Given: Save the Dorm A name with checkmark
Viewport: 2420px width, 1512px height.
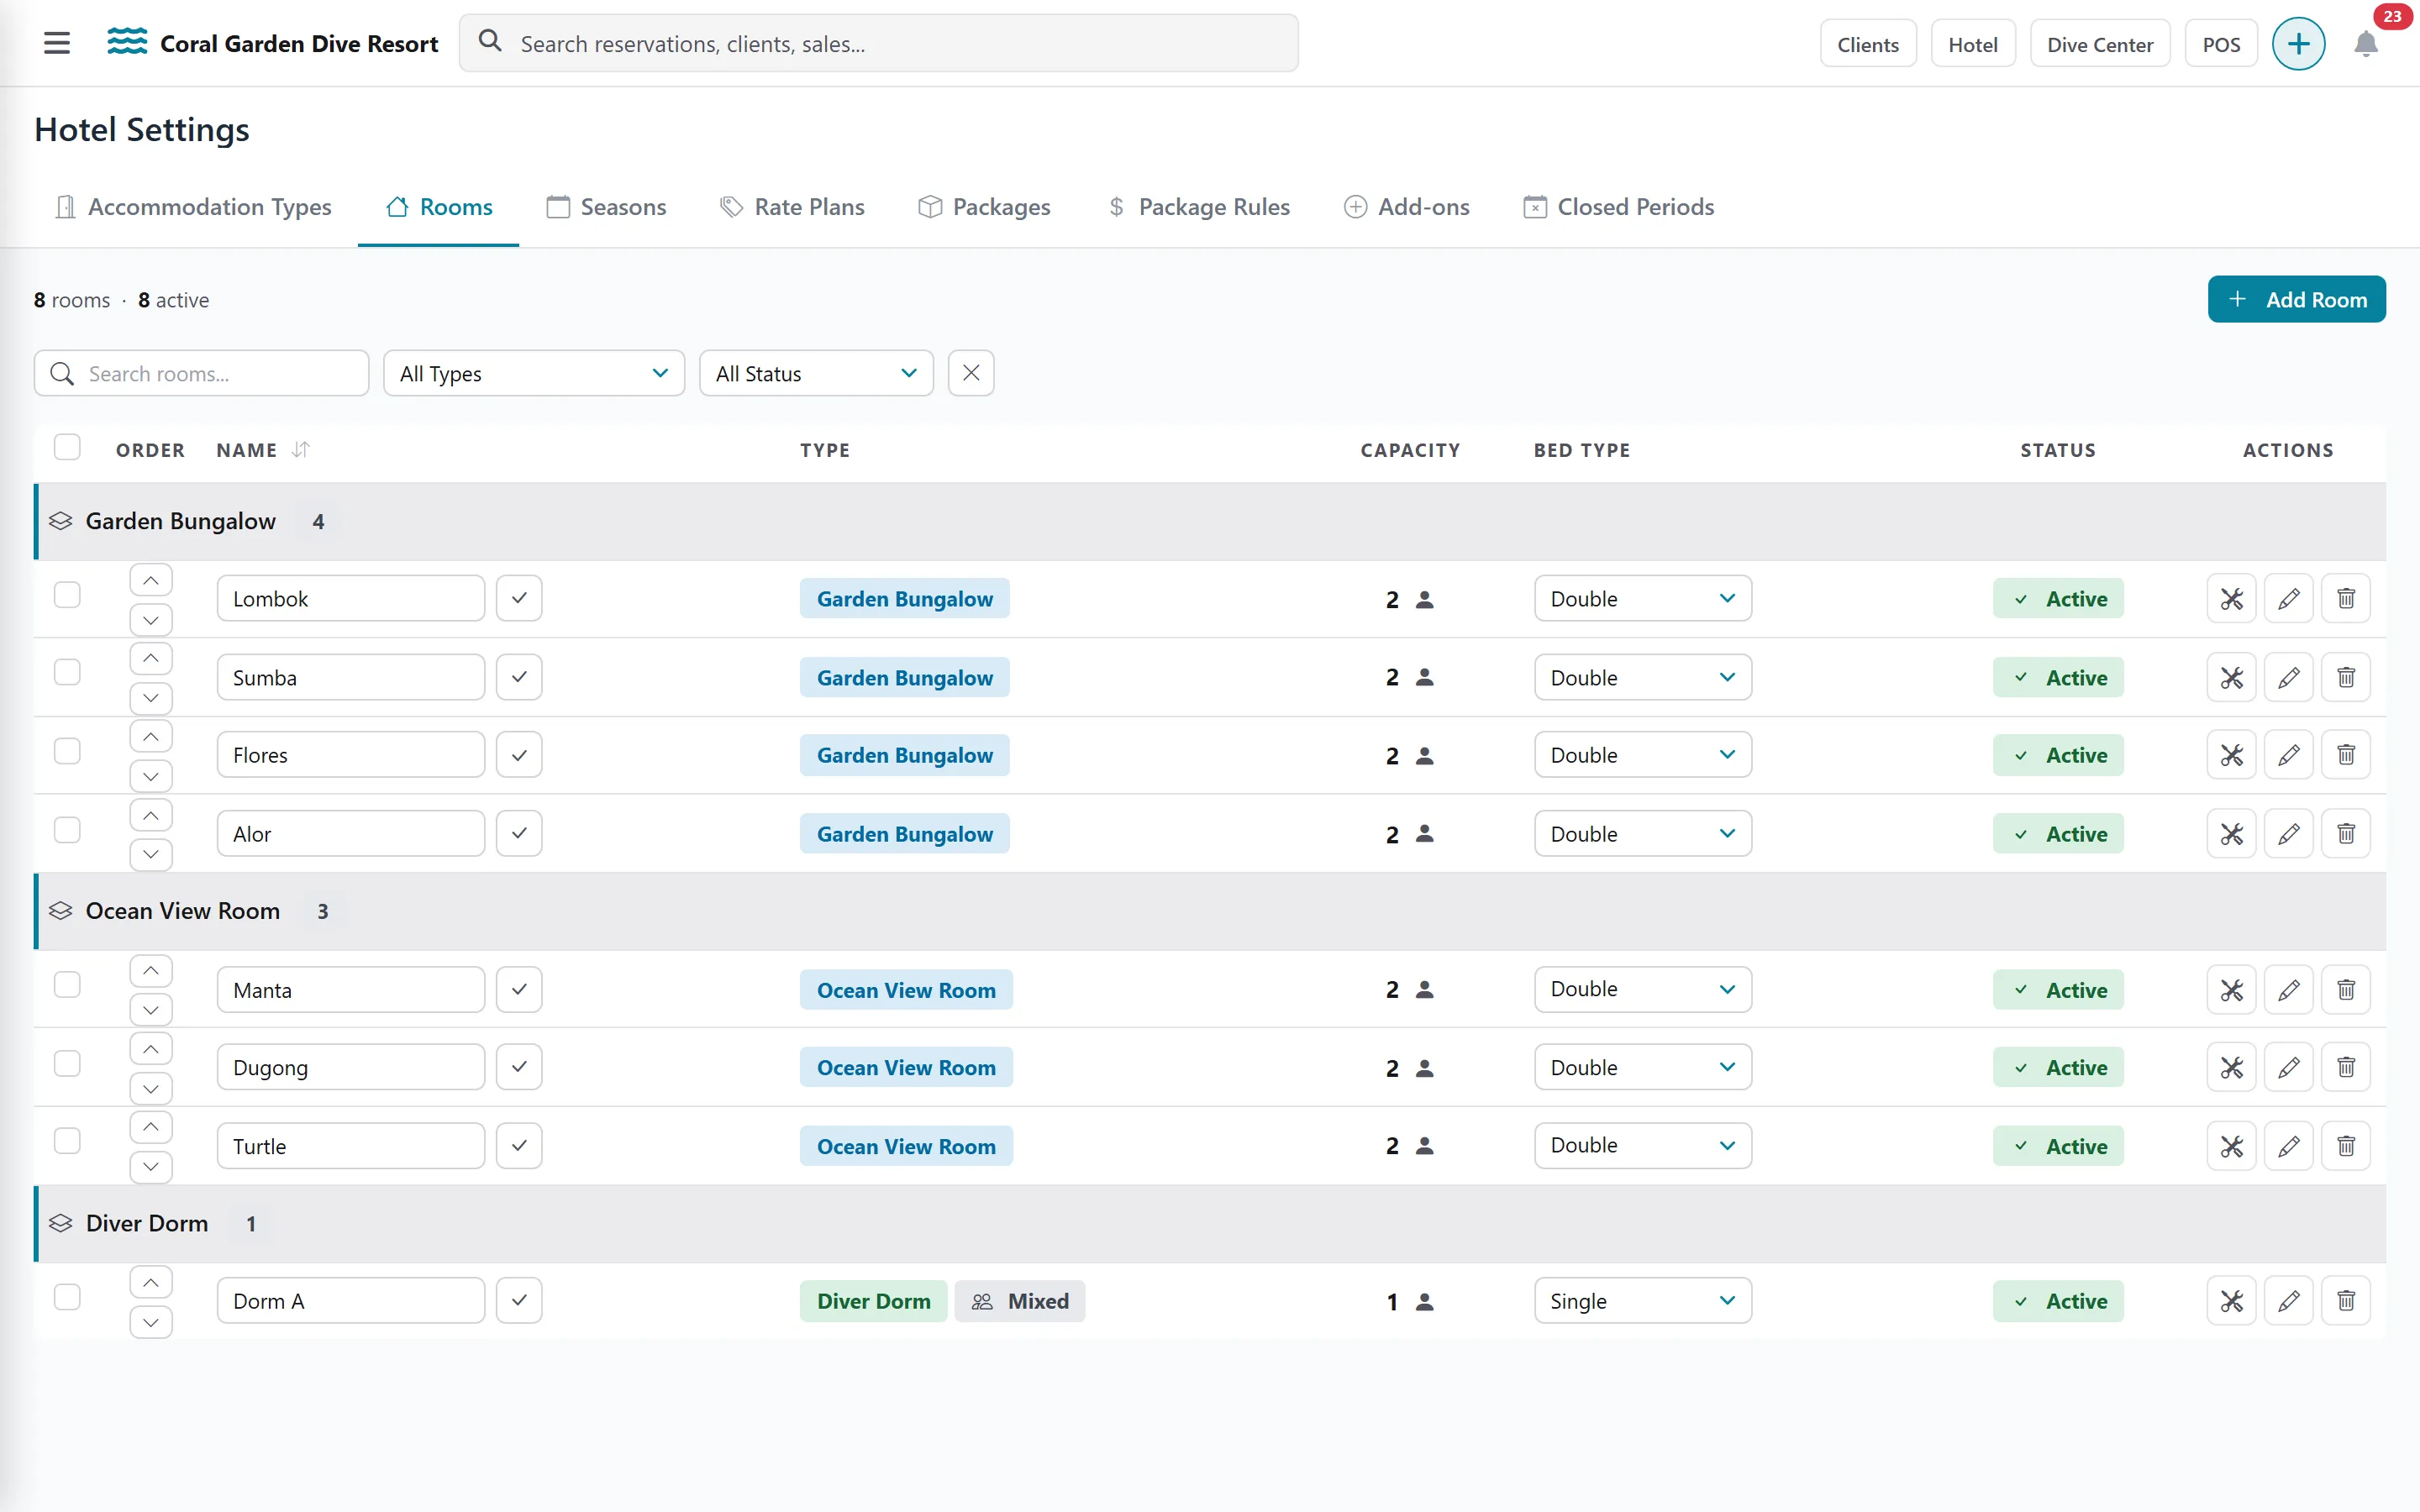Looking at the screenshot, I should [x=519, y=1300].
